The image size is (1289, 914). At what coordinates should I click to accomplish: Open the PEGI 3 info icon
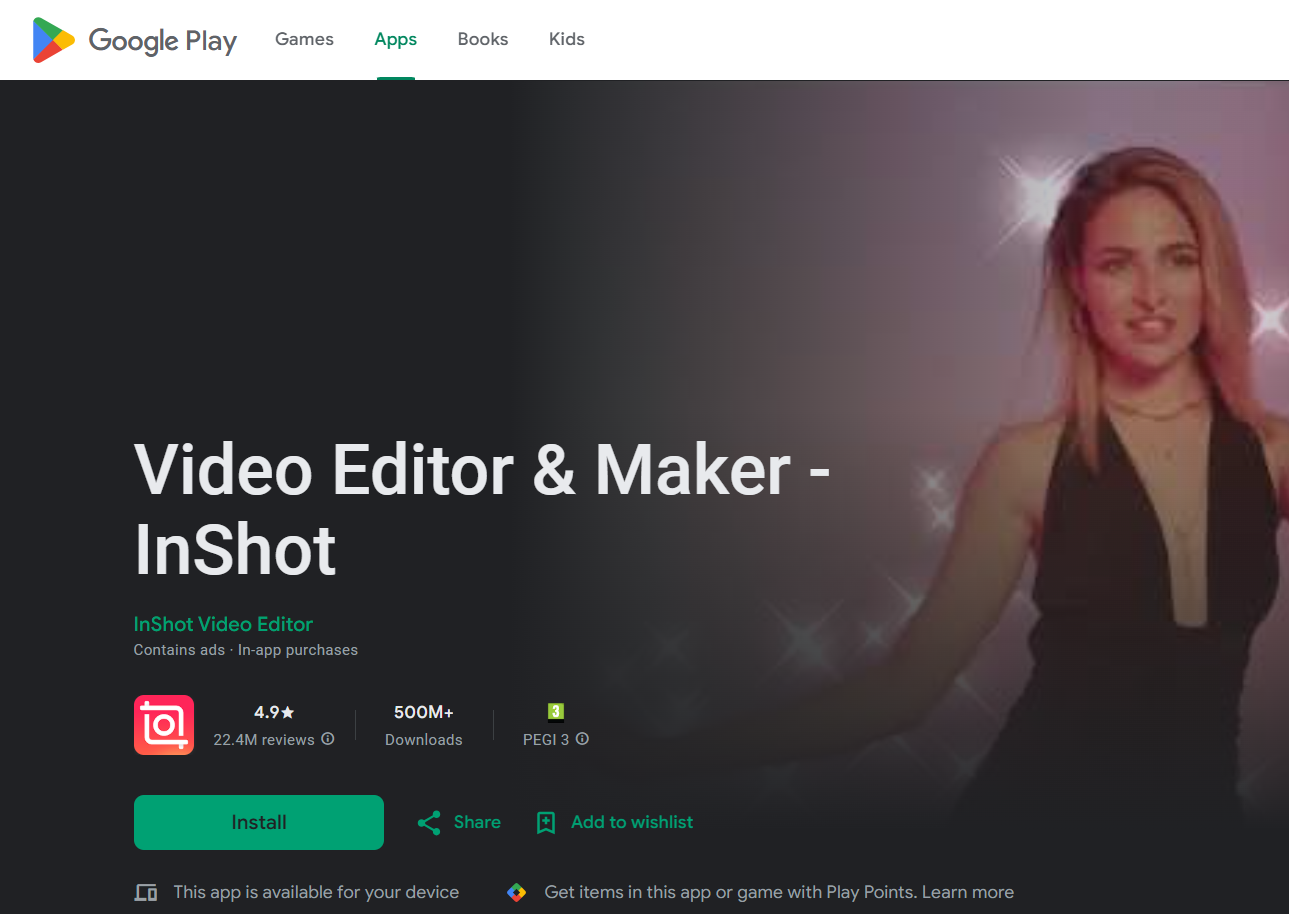click(x=582, y=739)
